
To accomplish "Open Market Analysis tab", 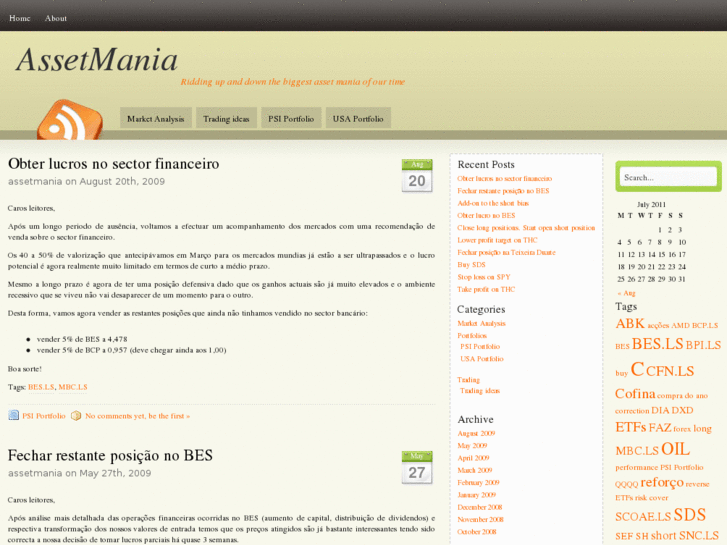I will point(156,118).
